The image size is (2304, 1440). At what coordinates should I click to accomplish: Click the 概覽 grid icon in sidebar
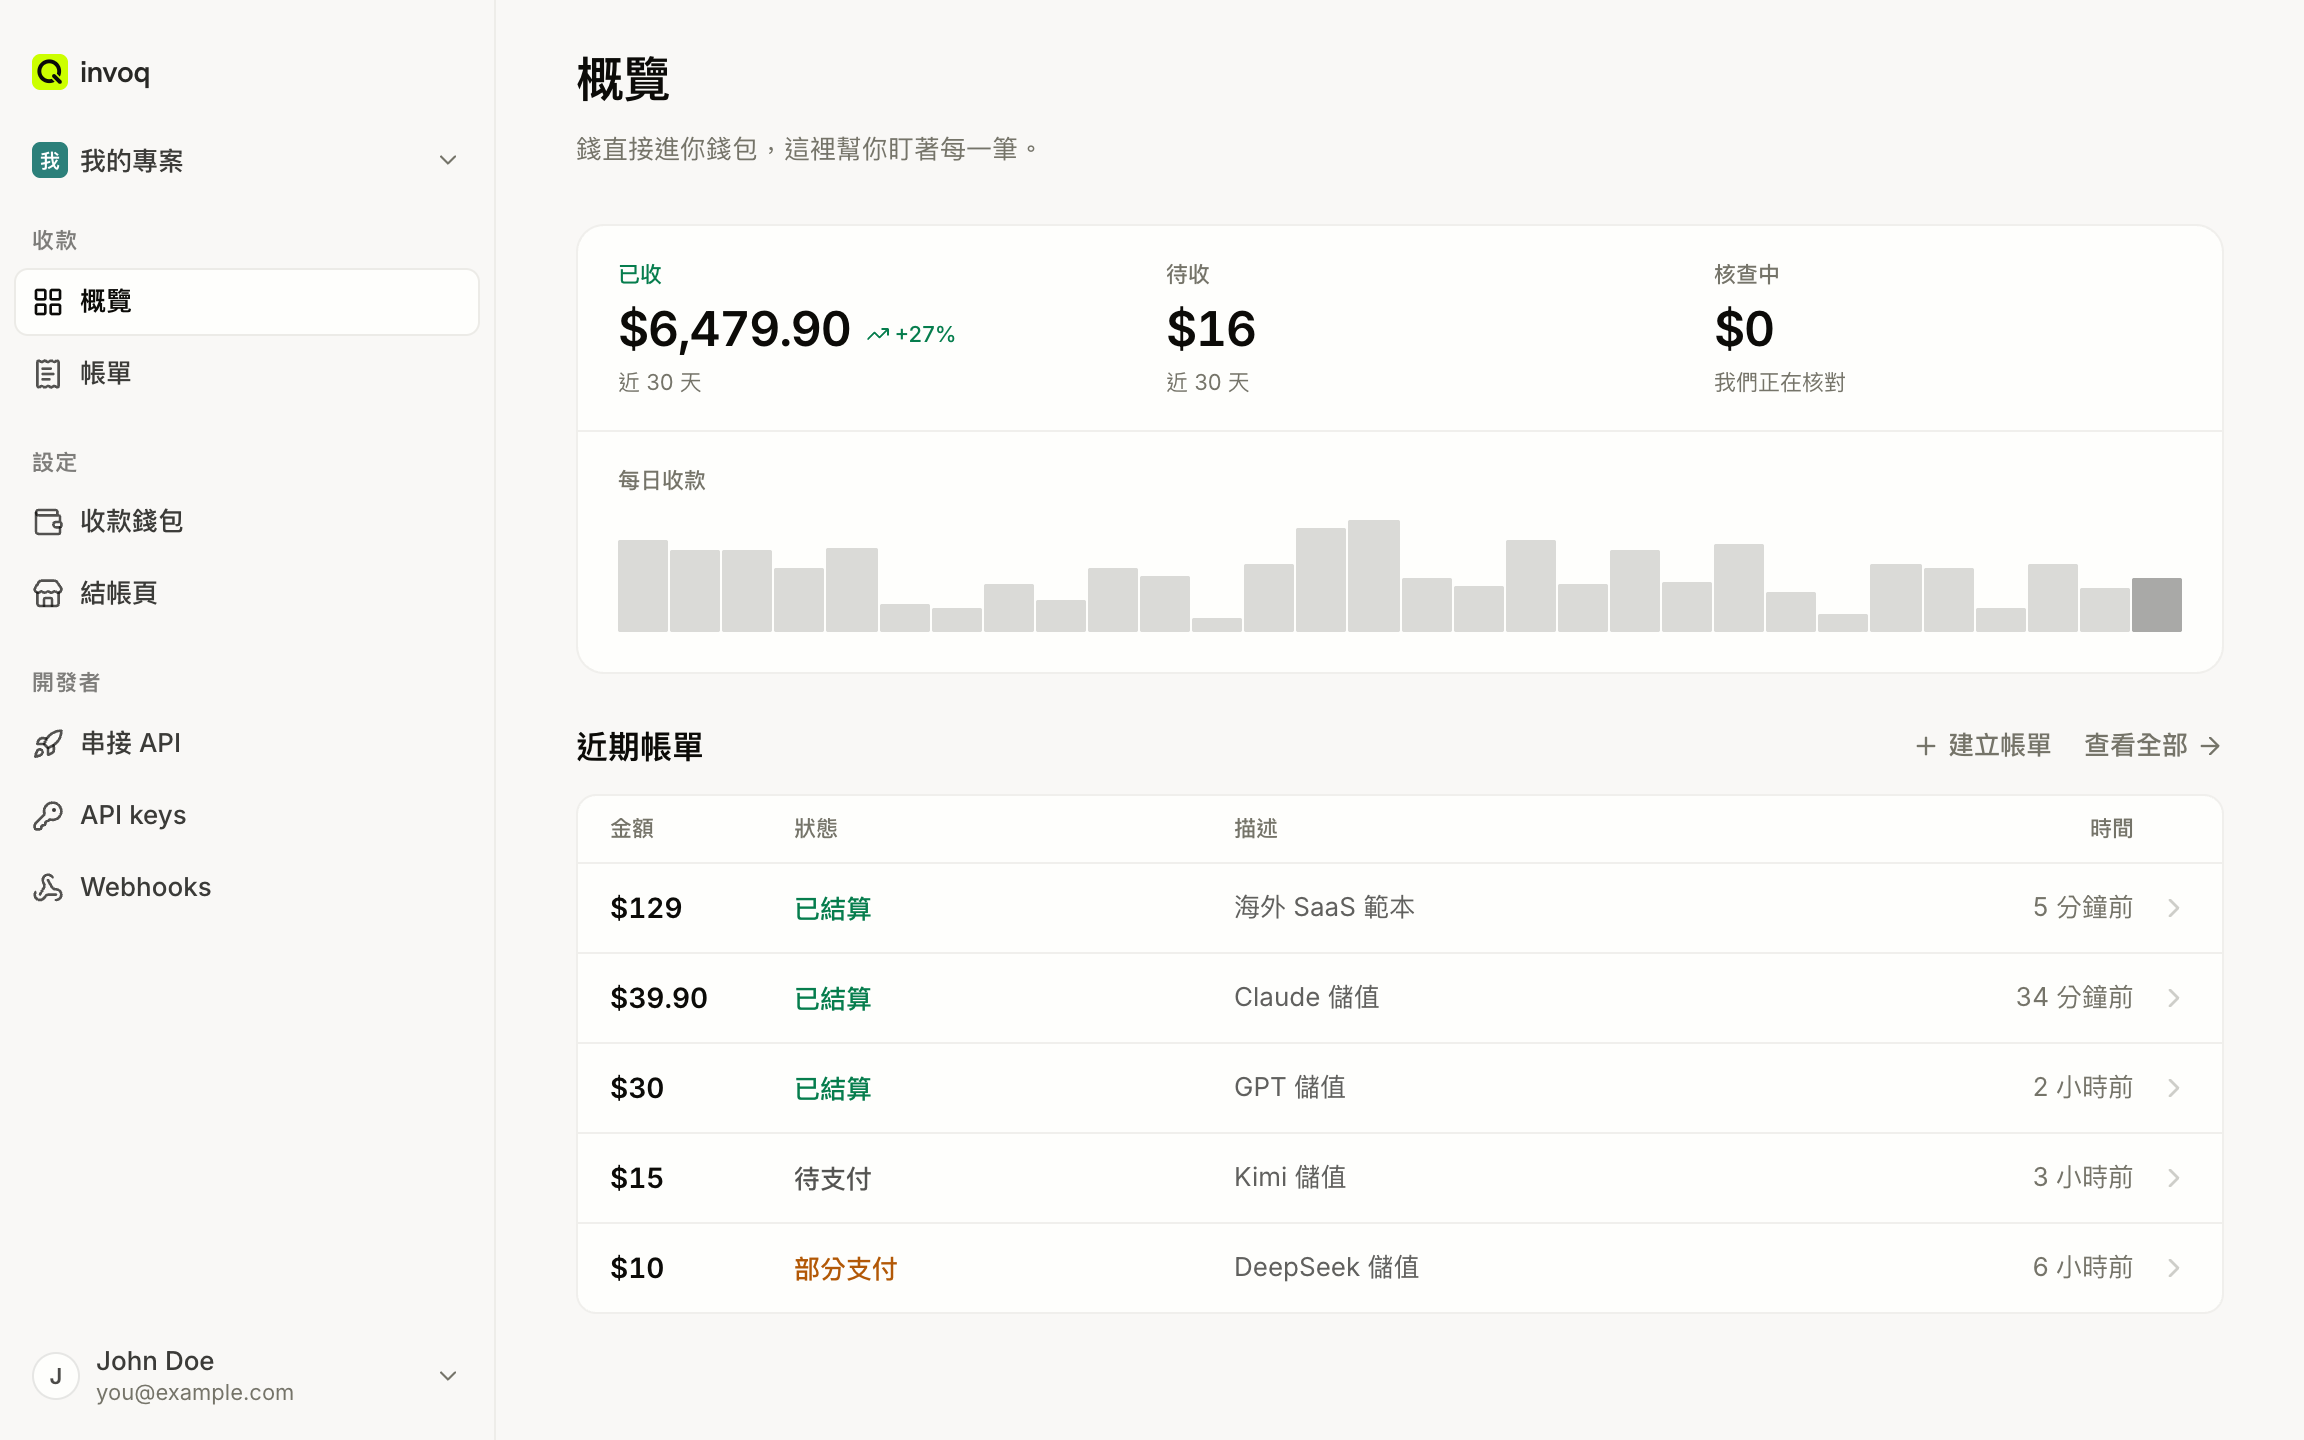(48, 302)
